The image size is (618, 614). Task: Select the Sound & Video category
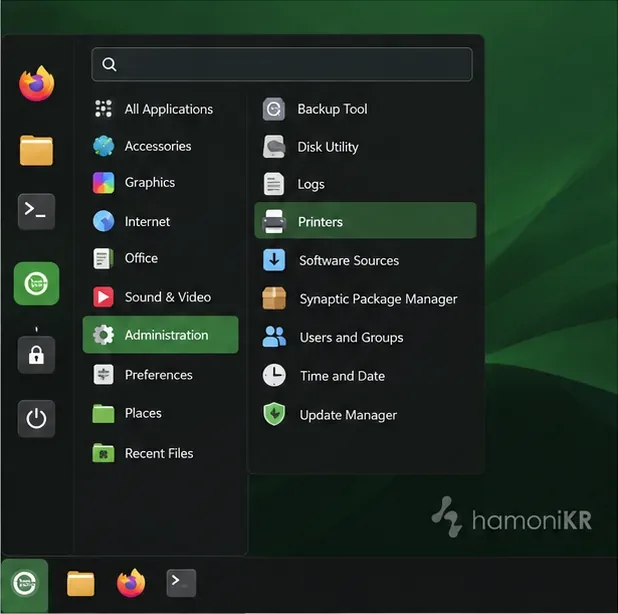160,297
